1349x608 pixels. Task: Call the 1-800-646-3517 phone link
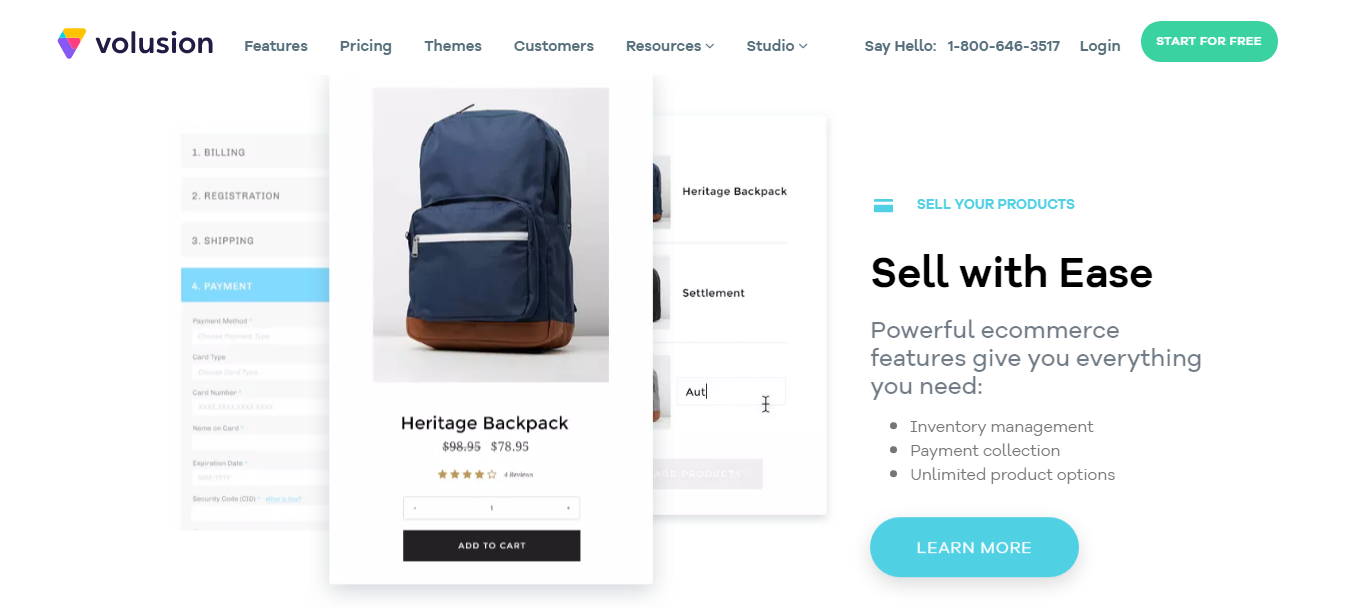point(1004,46)
